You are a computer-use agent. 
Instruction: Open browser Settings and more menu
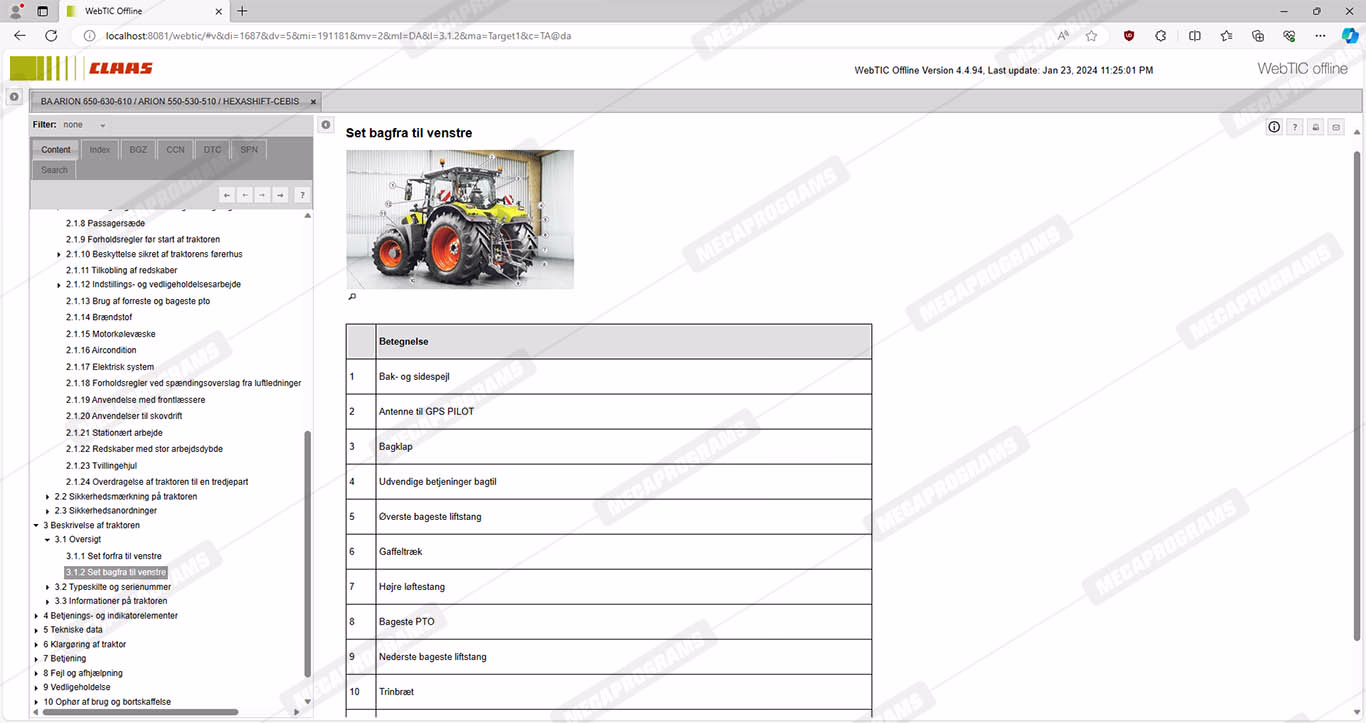[1321, 35]
